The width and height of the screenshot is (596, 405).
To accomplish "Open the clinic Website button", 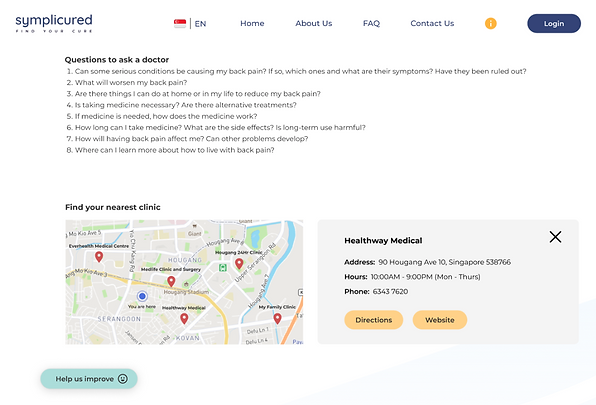I will 440,320.
